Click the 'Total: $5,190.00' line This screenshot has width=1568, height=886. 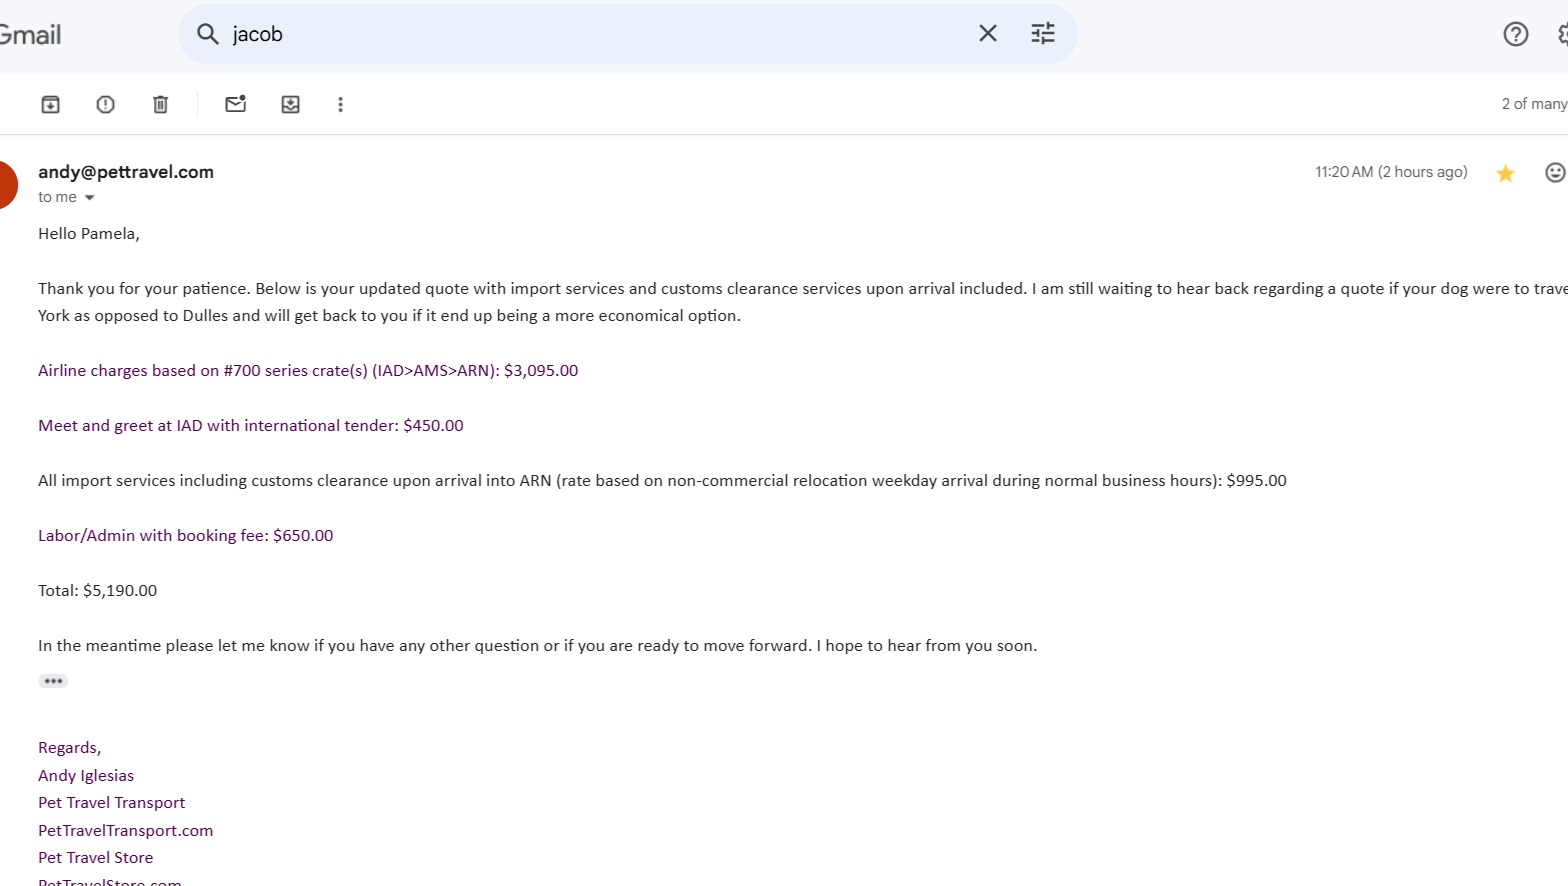(x=98, y=591)
